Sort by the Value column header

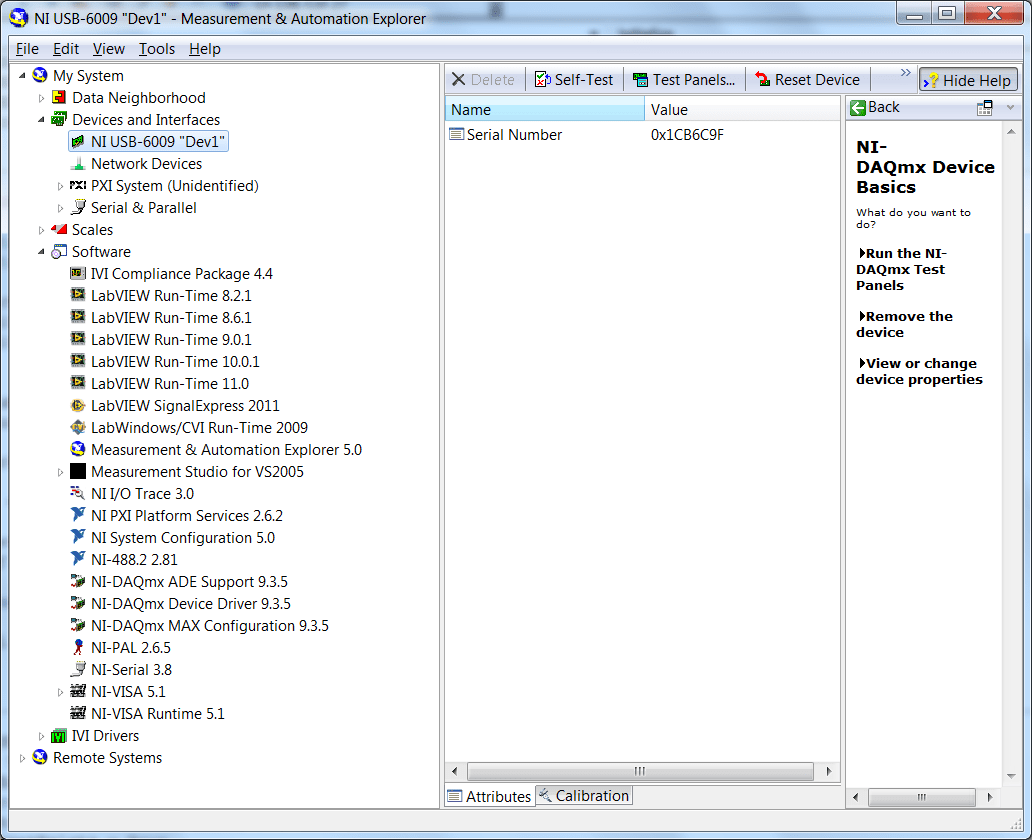(x=742, y=109)
